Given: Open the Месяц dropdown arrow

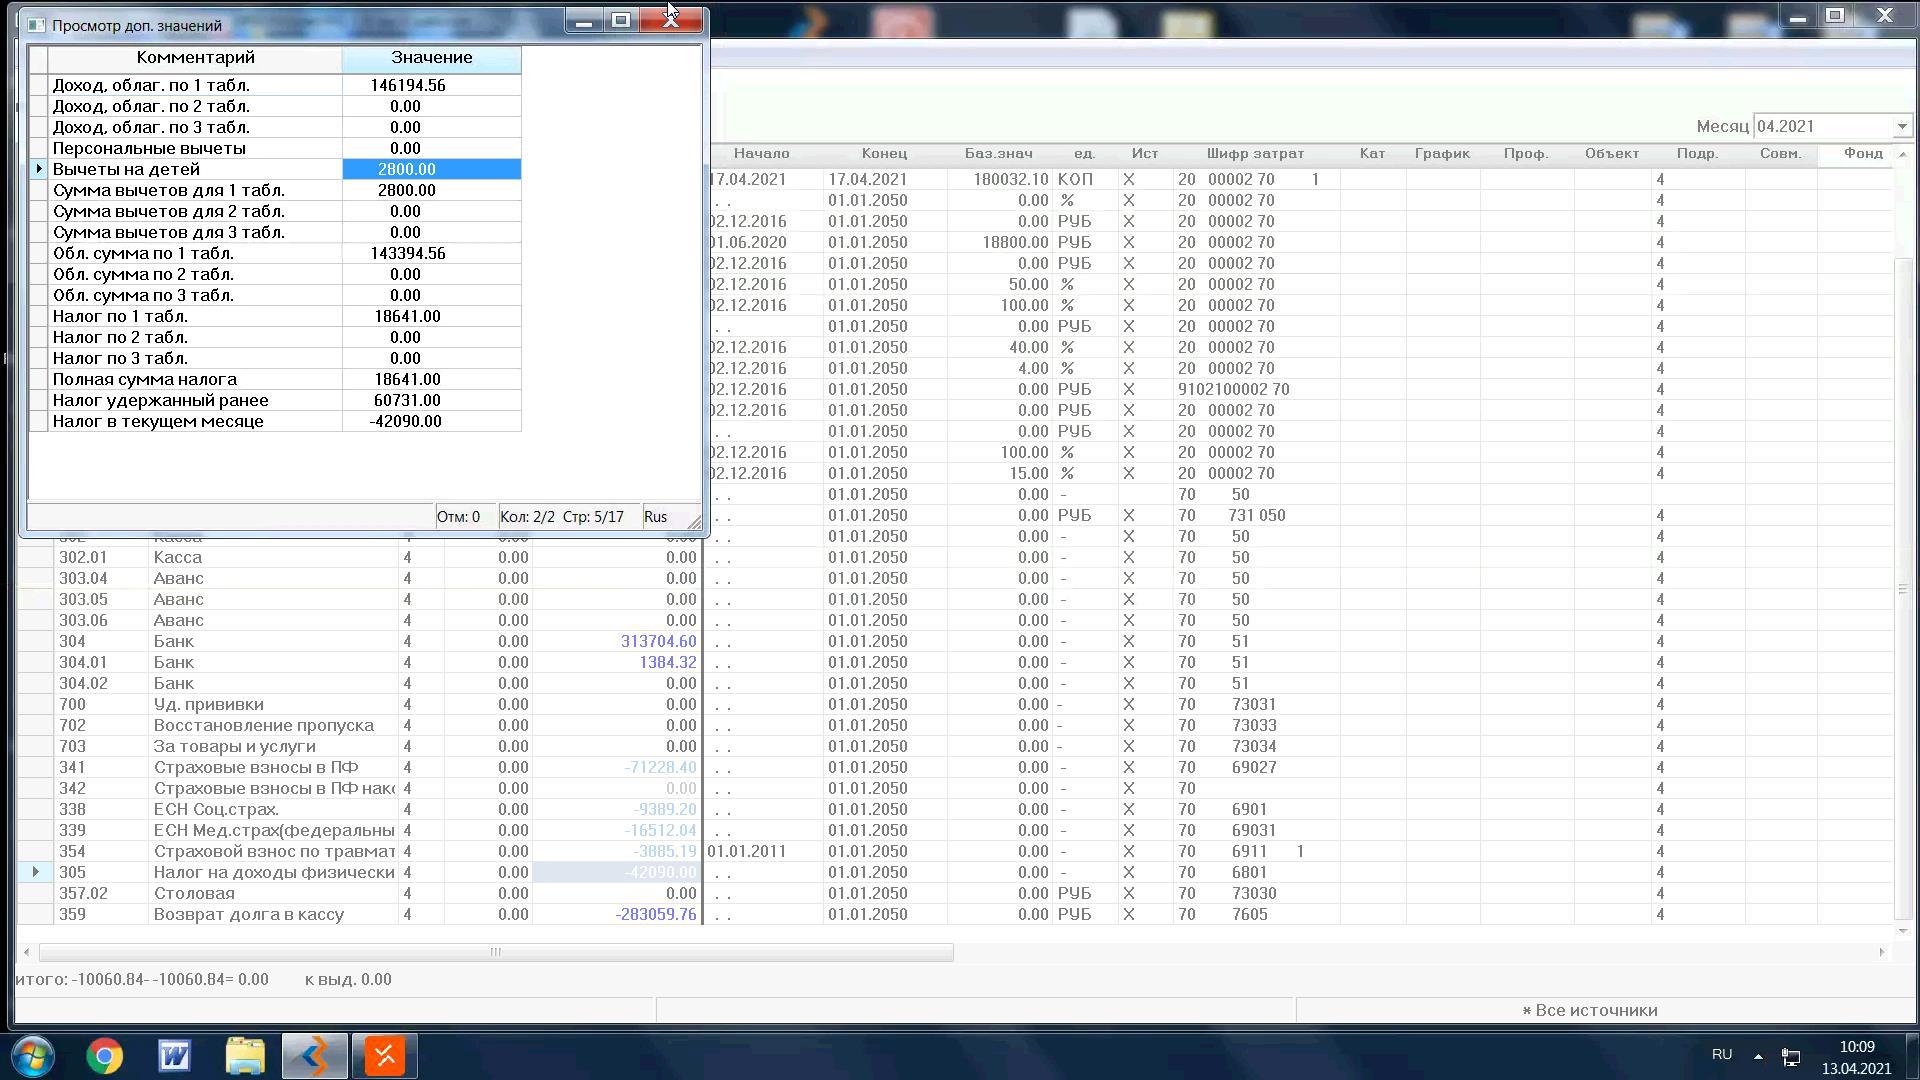Looking at the screenshot, I should 1902,127.
